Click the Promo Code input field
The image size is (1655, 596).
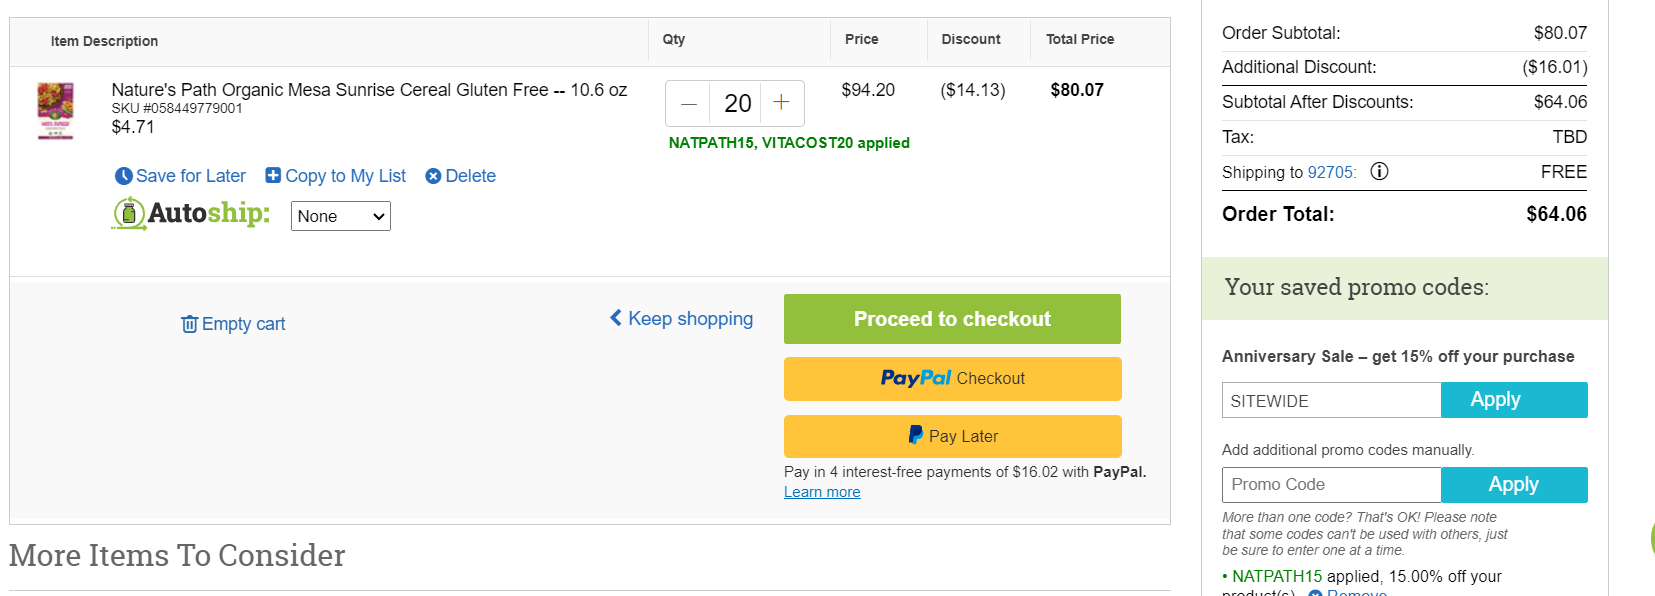[x=1331, y=485]
